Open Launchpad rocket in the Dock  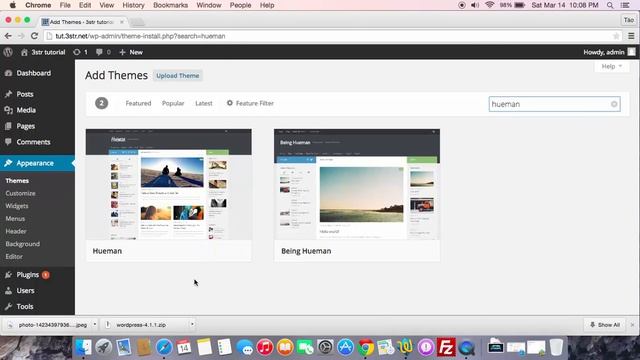[x=104, y=347]
